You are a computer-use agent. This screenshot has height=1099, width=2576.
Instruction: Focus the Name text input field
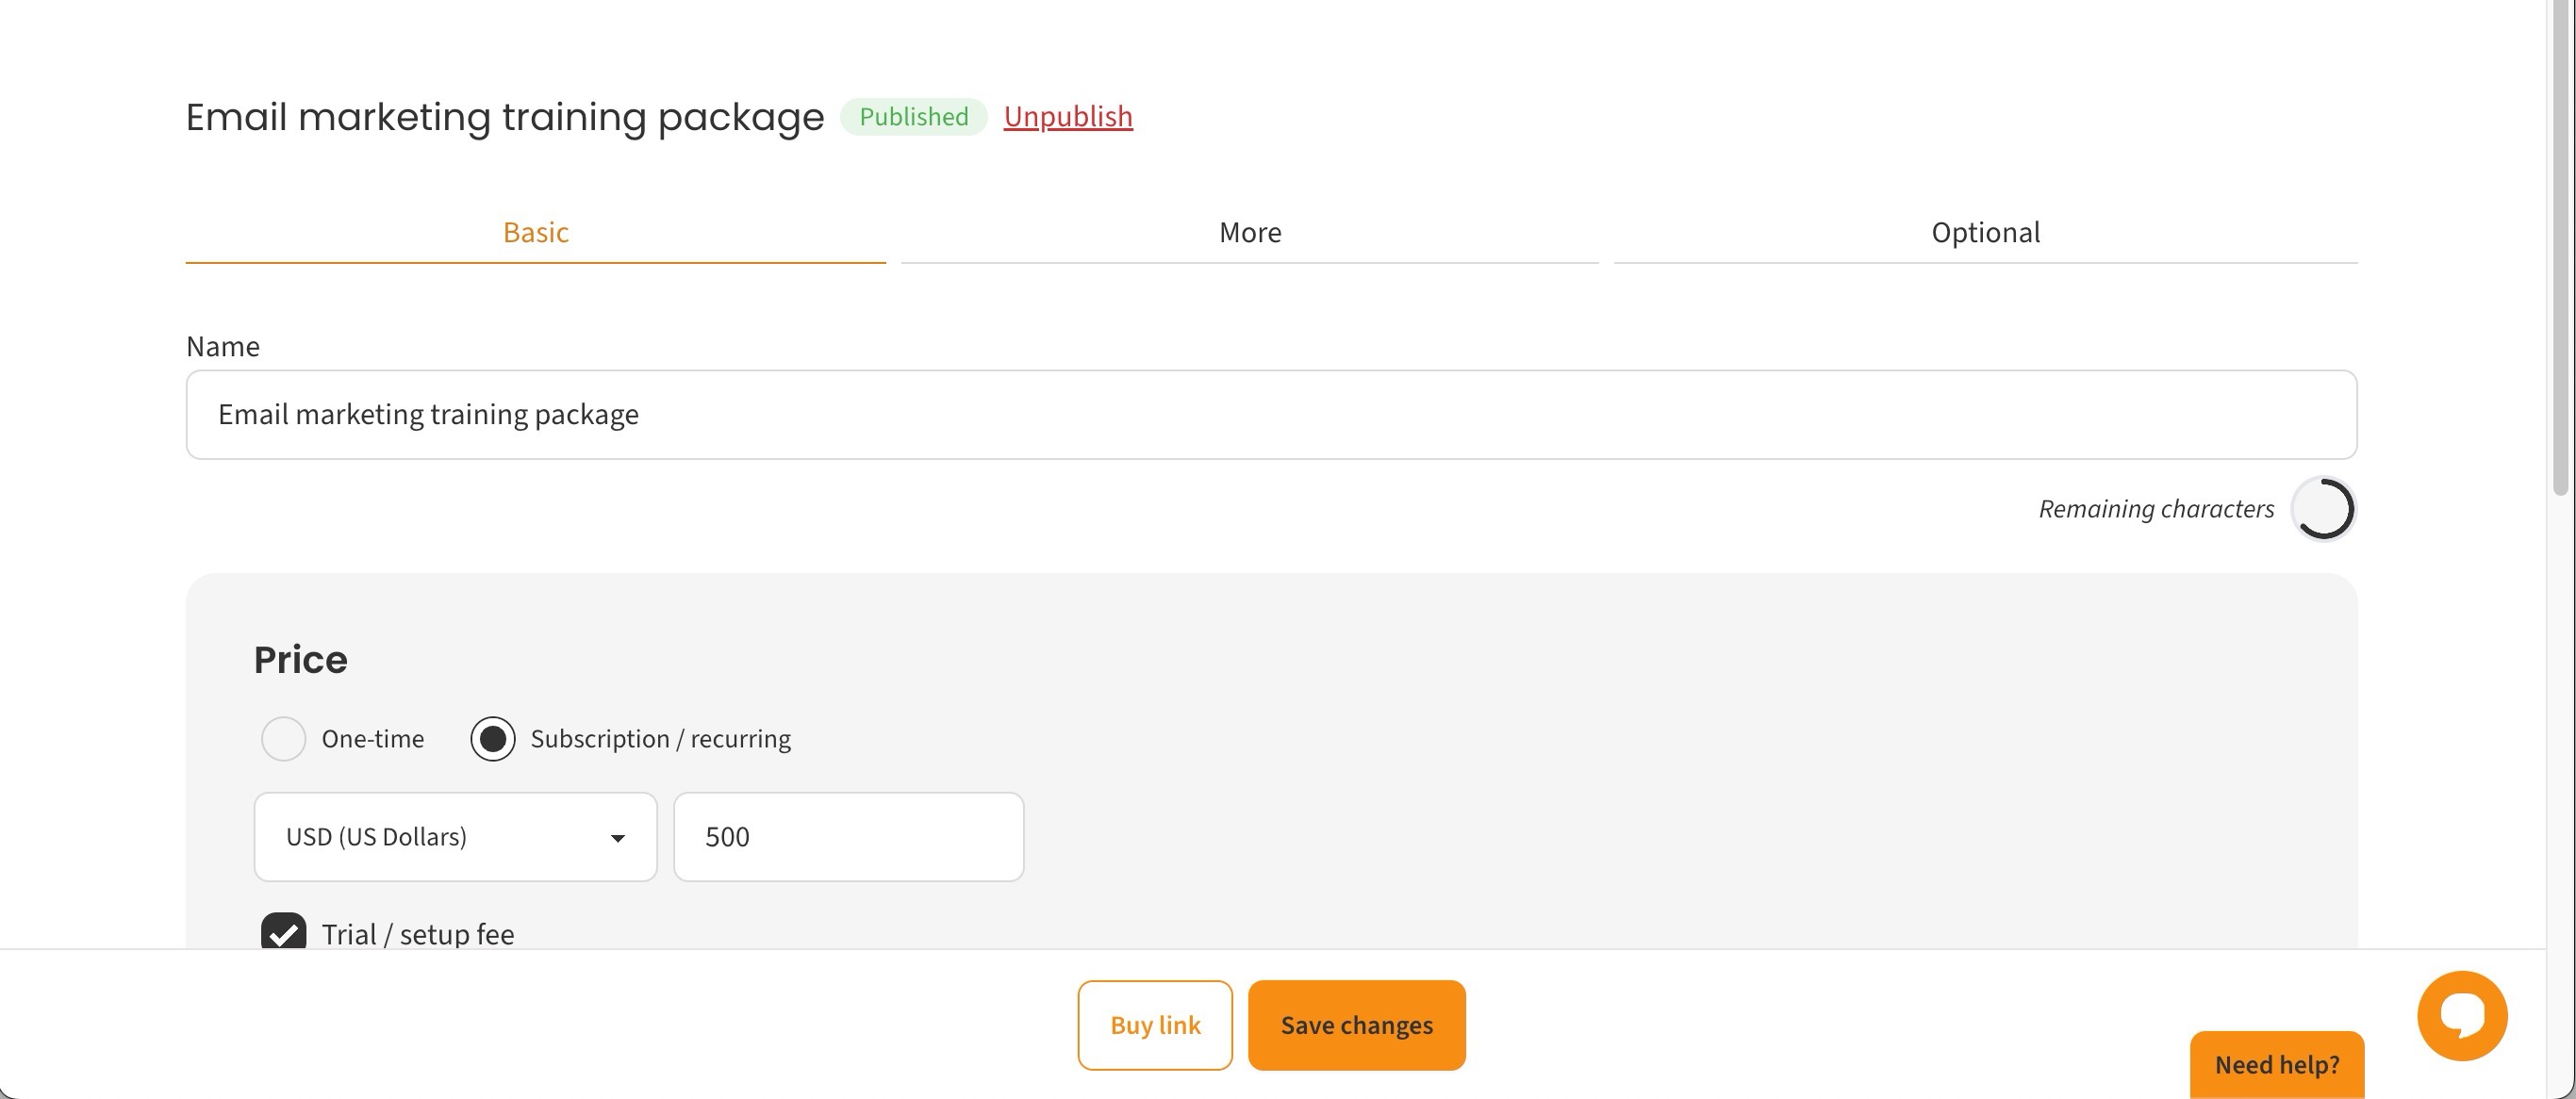pyautogui.click(x=1271, y=415)
